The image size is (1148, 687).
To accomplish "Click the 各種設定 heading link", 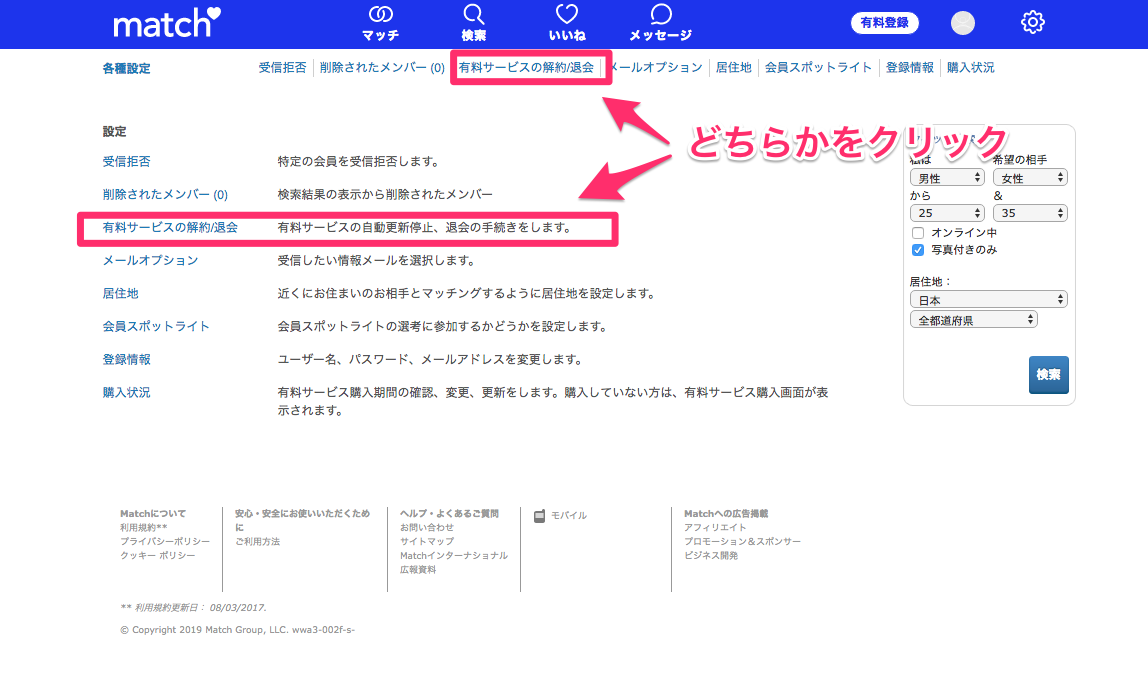I will tap(126, 69).
